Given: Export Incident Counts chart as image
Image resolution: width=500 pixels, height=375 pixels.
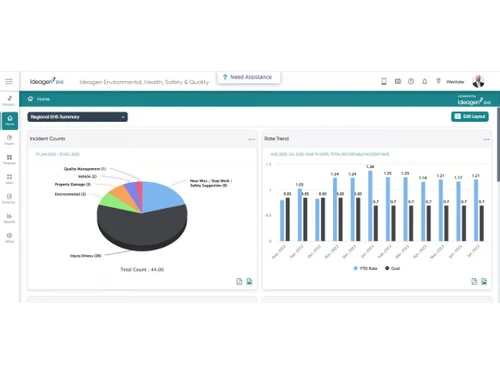Looking at the screenshot, I should 249,282.
